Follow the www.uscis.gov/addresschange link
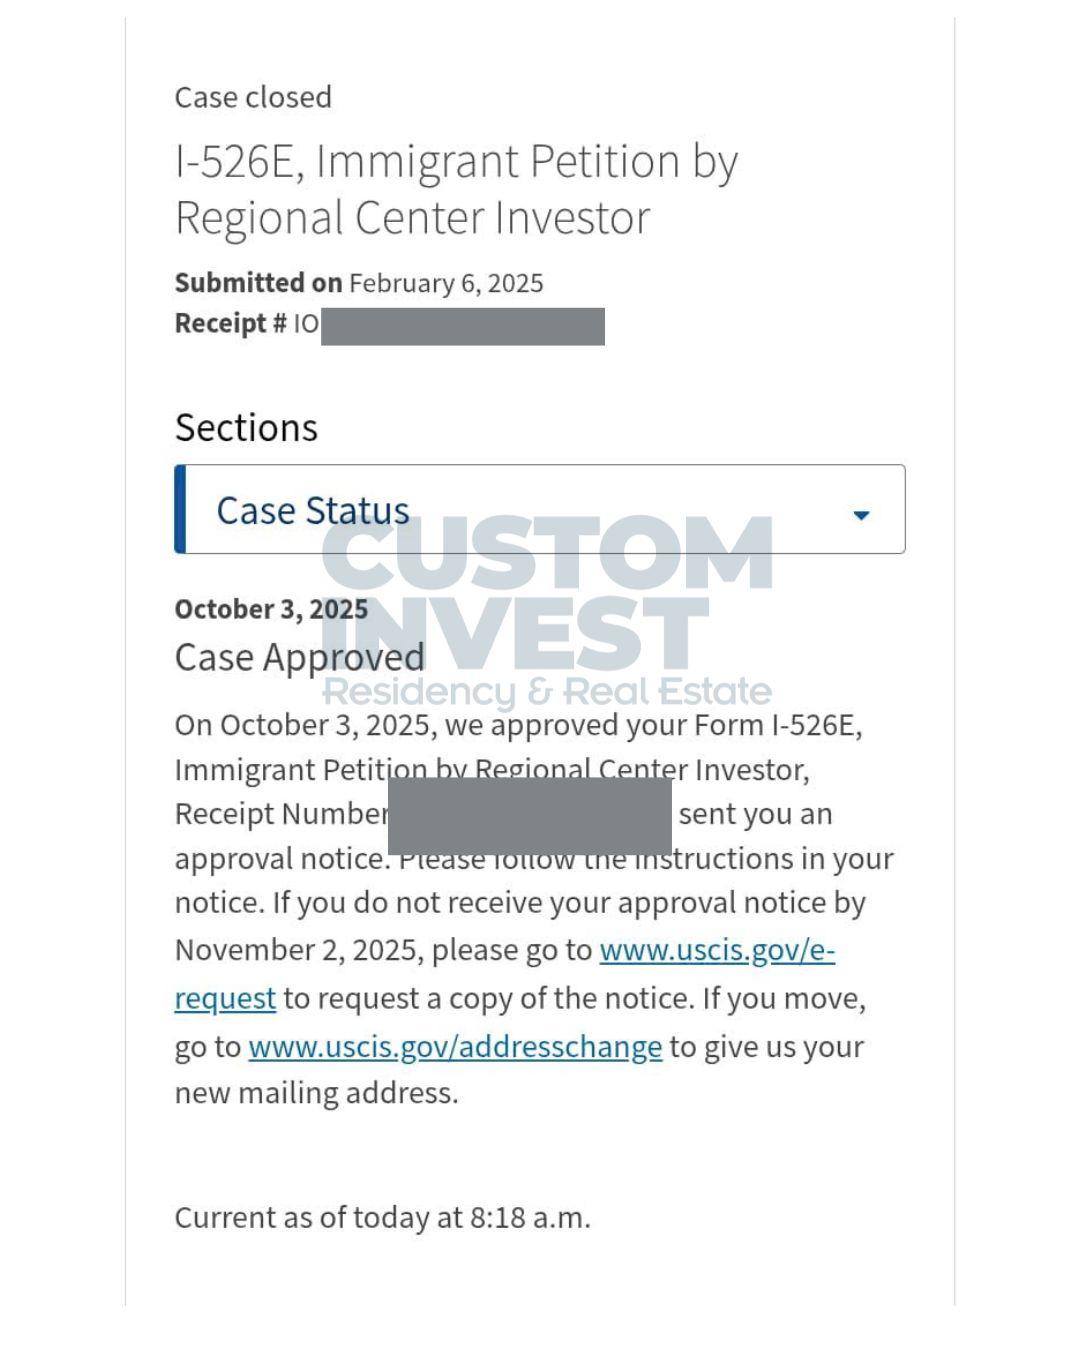The image size is (1080, 1350). coord(455,1047)
